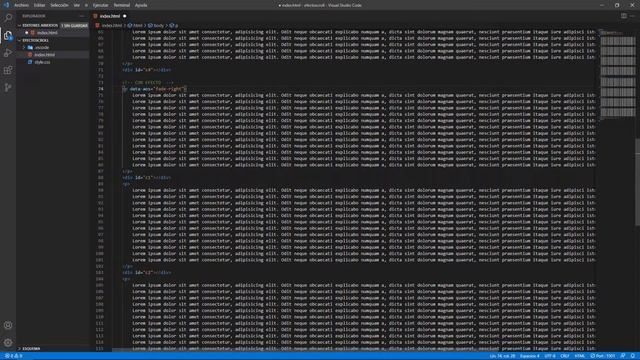Open the Ejecutar menu
This screenshot has height=360, width=640.
pyautogui.click(x=100, y=5)
